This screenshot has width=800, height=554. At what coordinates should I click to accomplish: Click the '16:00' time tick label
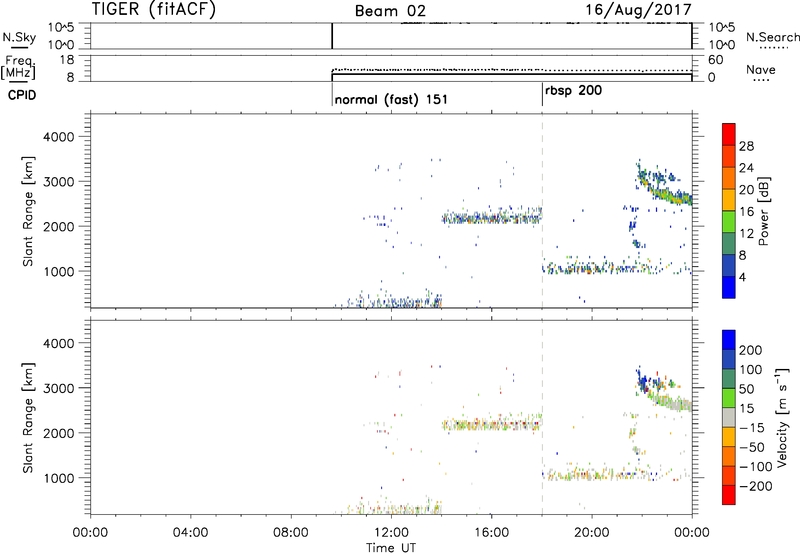click(491, 533)
